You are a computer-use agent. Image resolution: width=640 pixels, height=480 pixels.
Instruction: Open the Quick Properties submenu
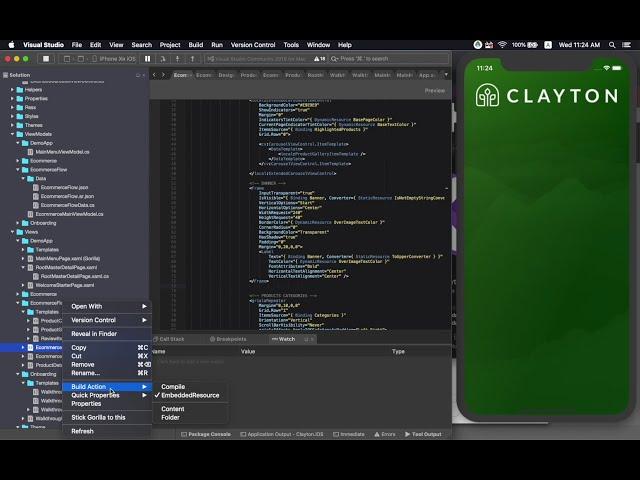tap(107, 395)
